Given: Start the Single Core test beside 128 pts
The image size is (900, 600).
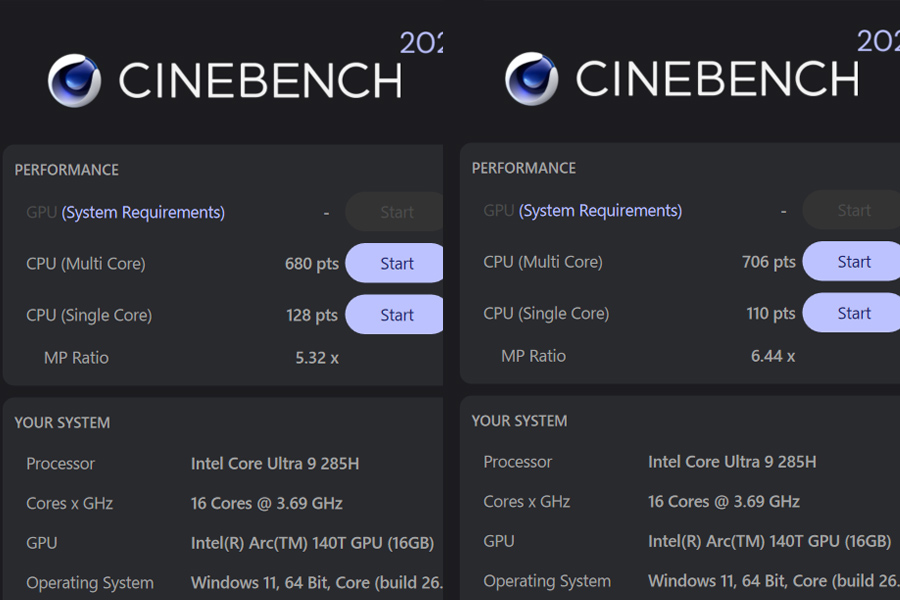Looking at the screenshot, I should (394, 315).
